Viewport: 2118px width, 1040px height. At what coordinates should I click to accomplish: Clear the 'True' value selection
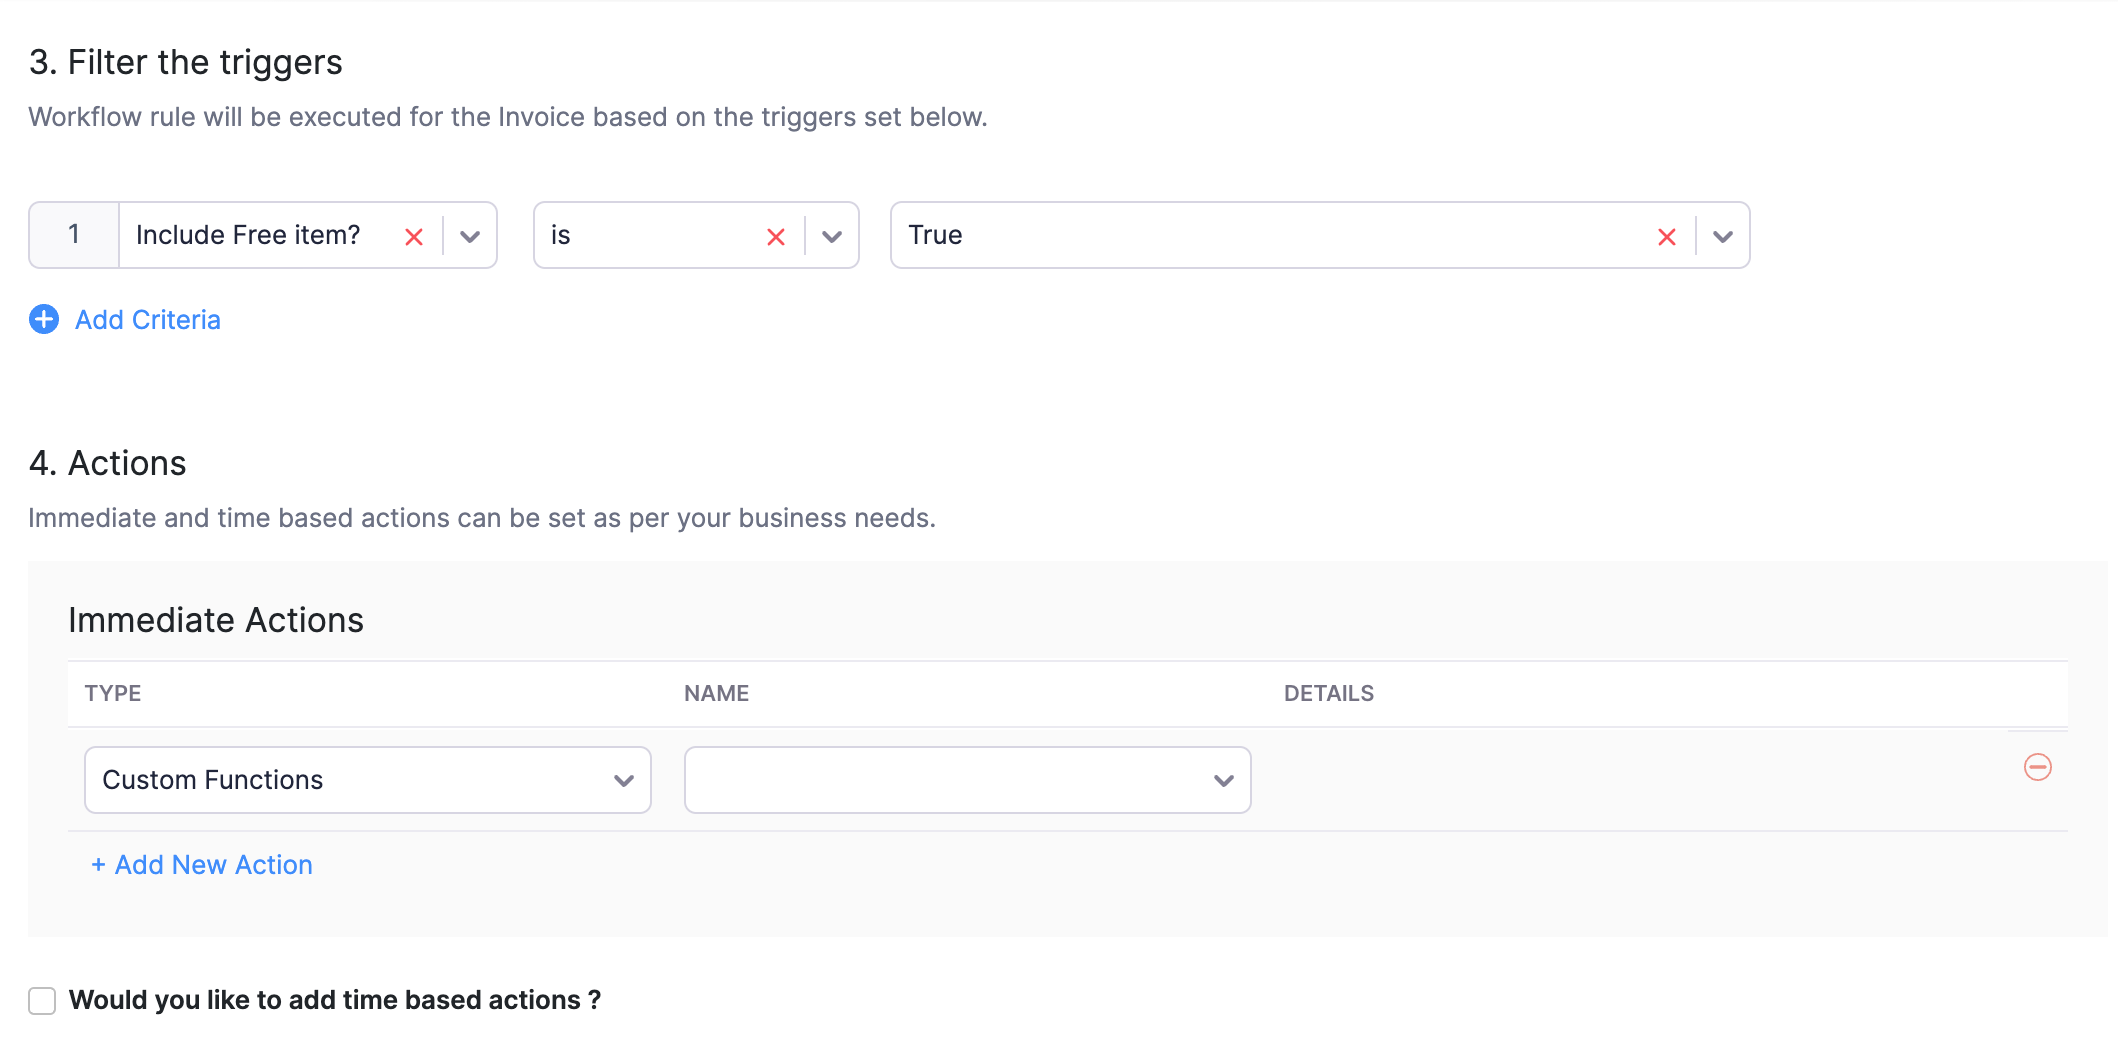(x=1666, y=237)
